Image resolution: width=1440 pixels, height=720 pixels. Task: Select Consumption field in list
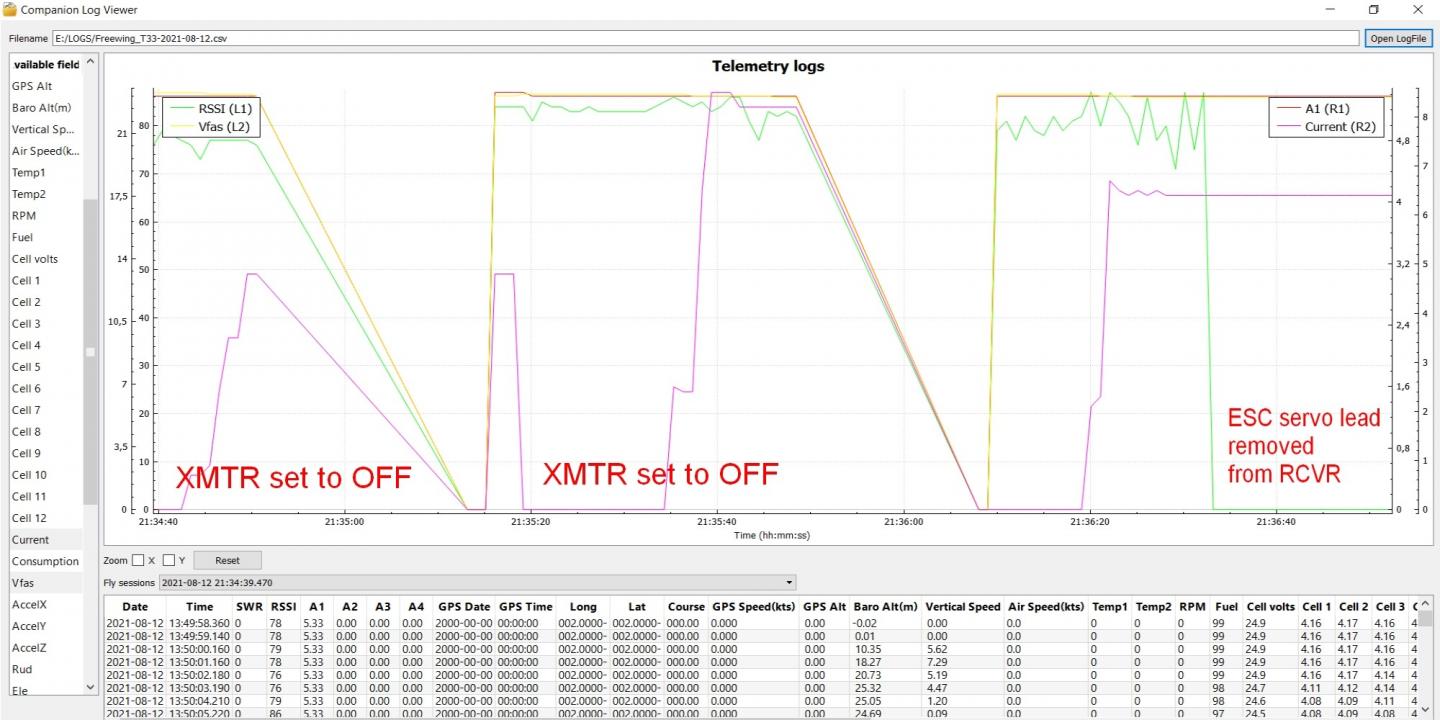pyautogui.click(x=46, y=561)
